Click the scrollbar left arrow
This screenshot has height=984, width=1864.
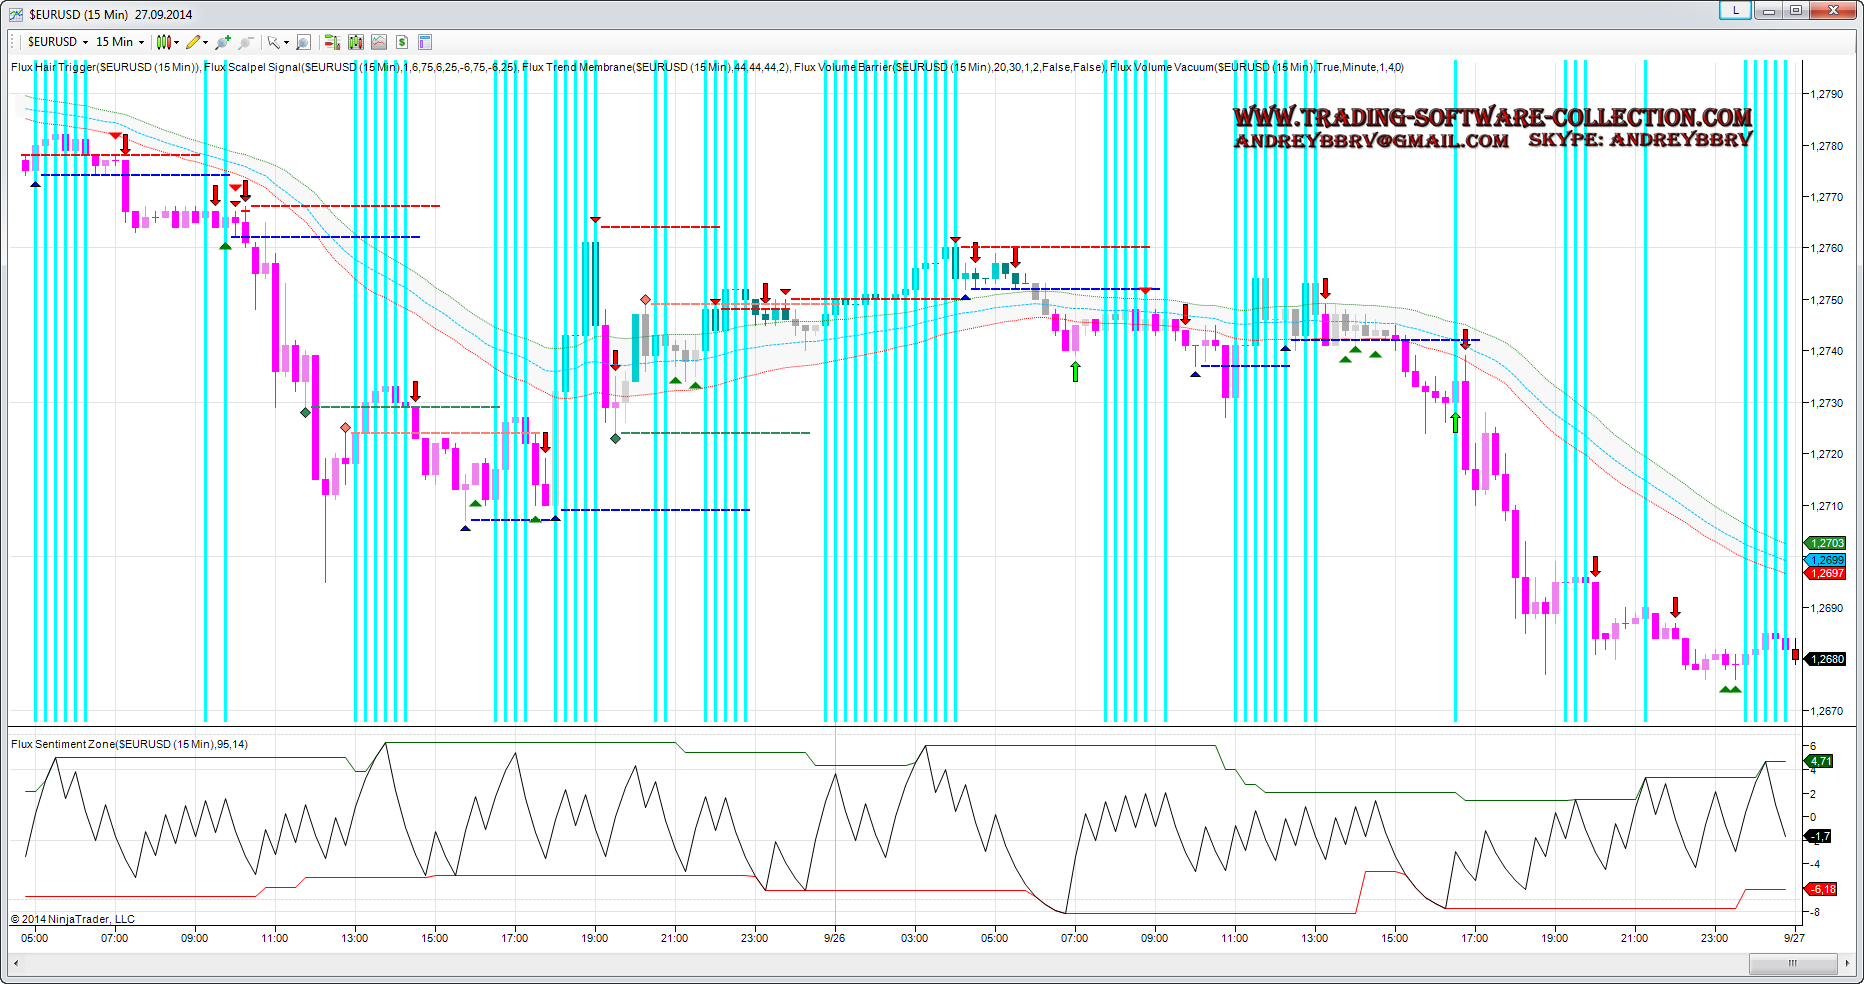click(16, 963)
